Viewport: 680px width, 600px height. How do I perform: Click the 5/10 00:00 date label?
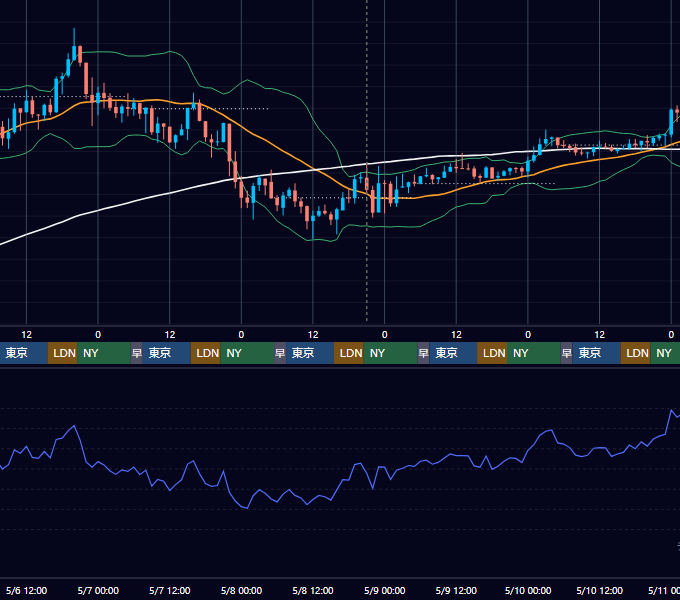point(528,590)
